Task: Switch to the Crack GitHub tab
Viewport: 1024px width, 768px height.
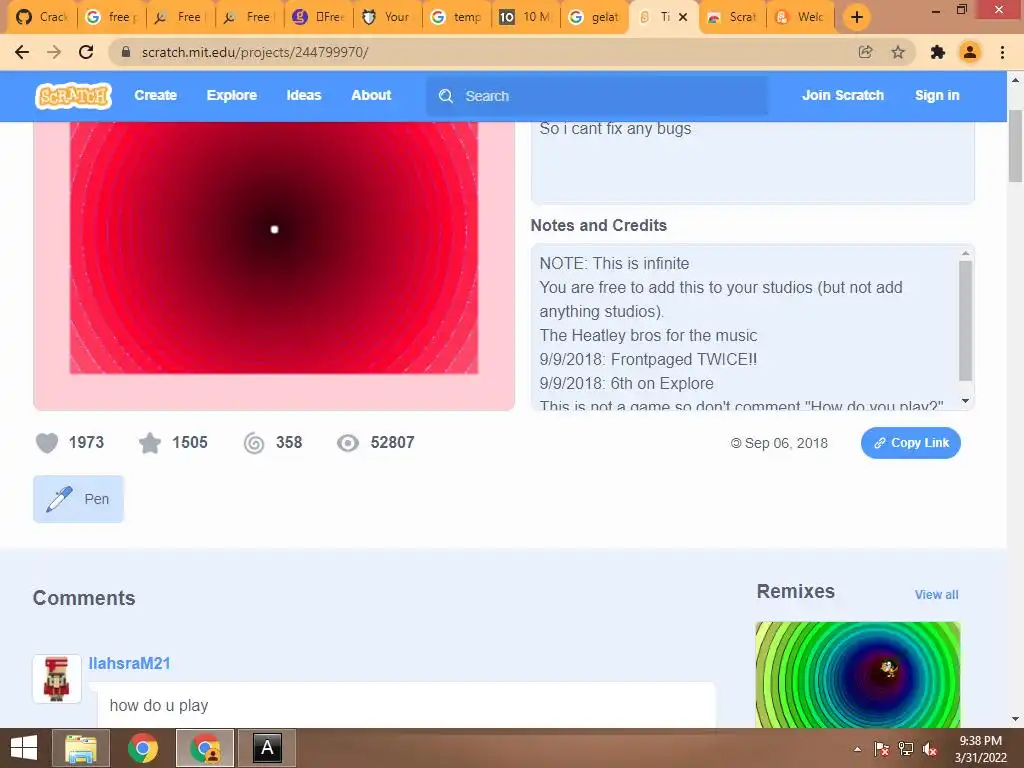Action: click(42, 17)
